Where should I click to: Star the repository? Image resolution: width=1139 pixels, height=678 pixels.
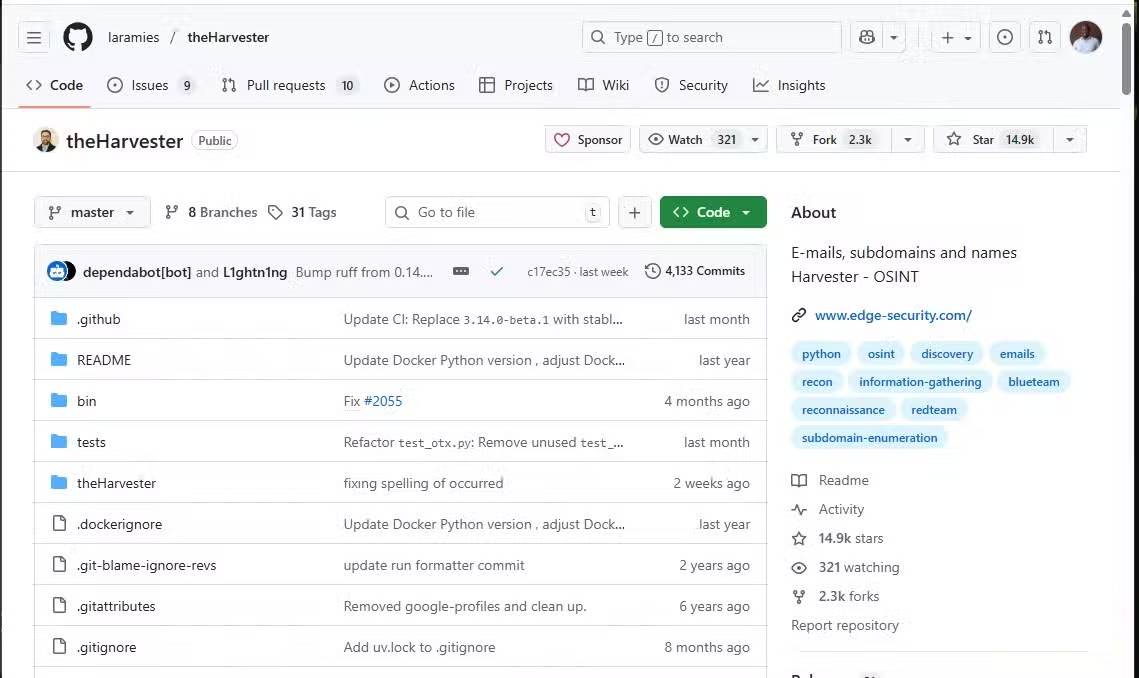pyautogui.click(x=992, y=140)
